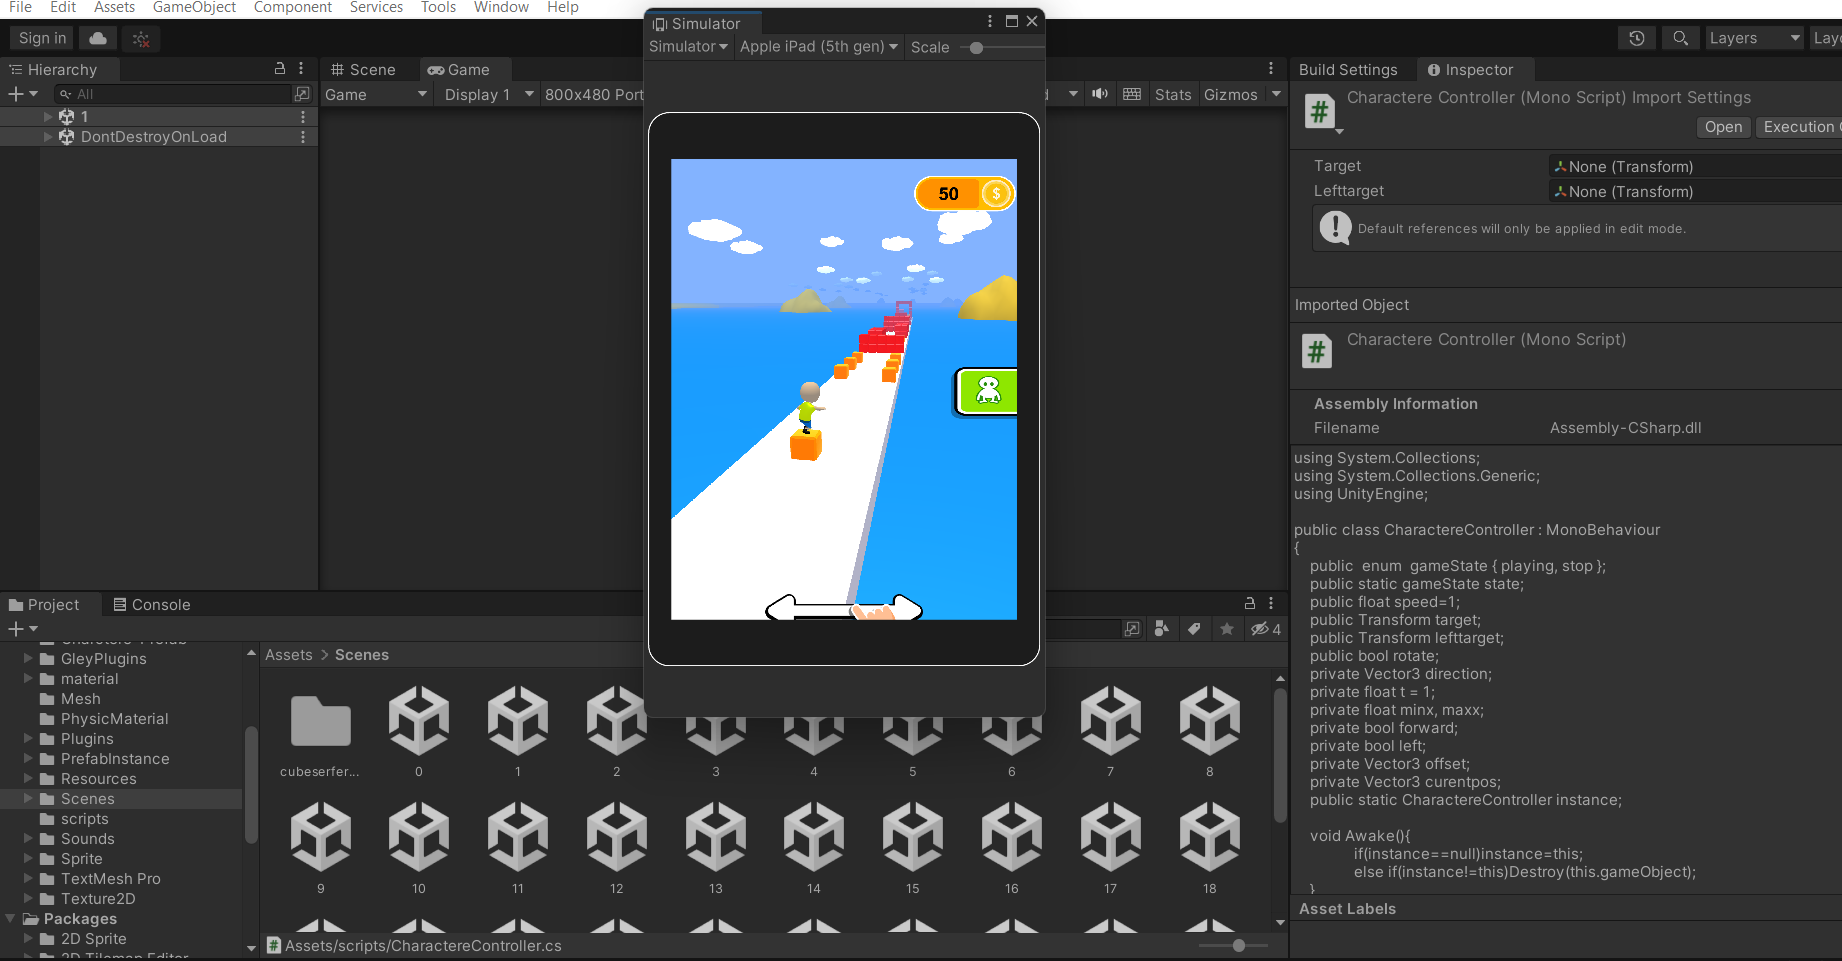
Task: Select the search icon in the top toolbar
Action: click(1680, 37)
